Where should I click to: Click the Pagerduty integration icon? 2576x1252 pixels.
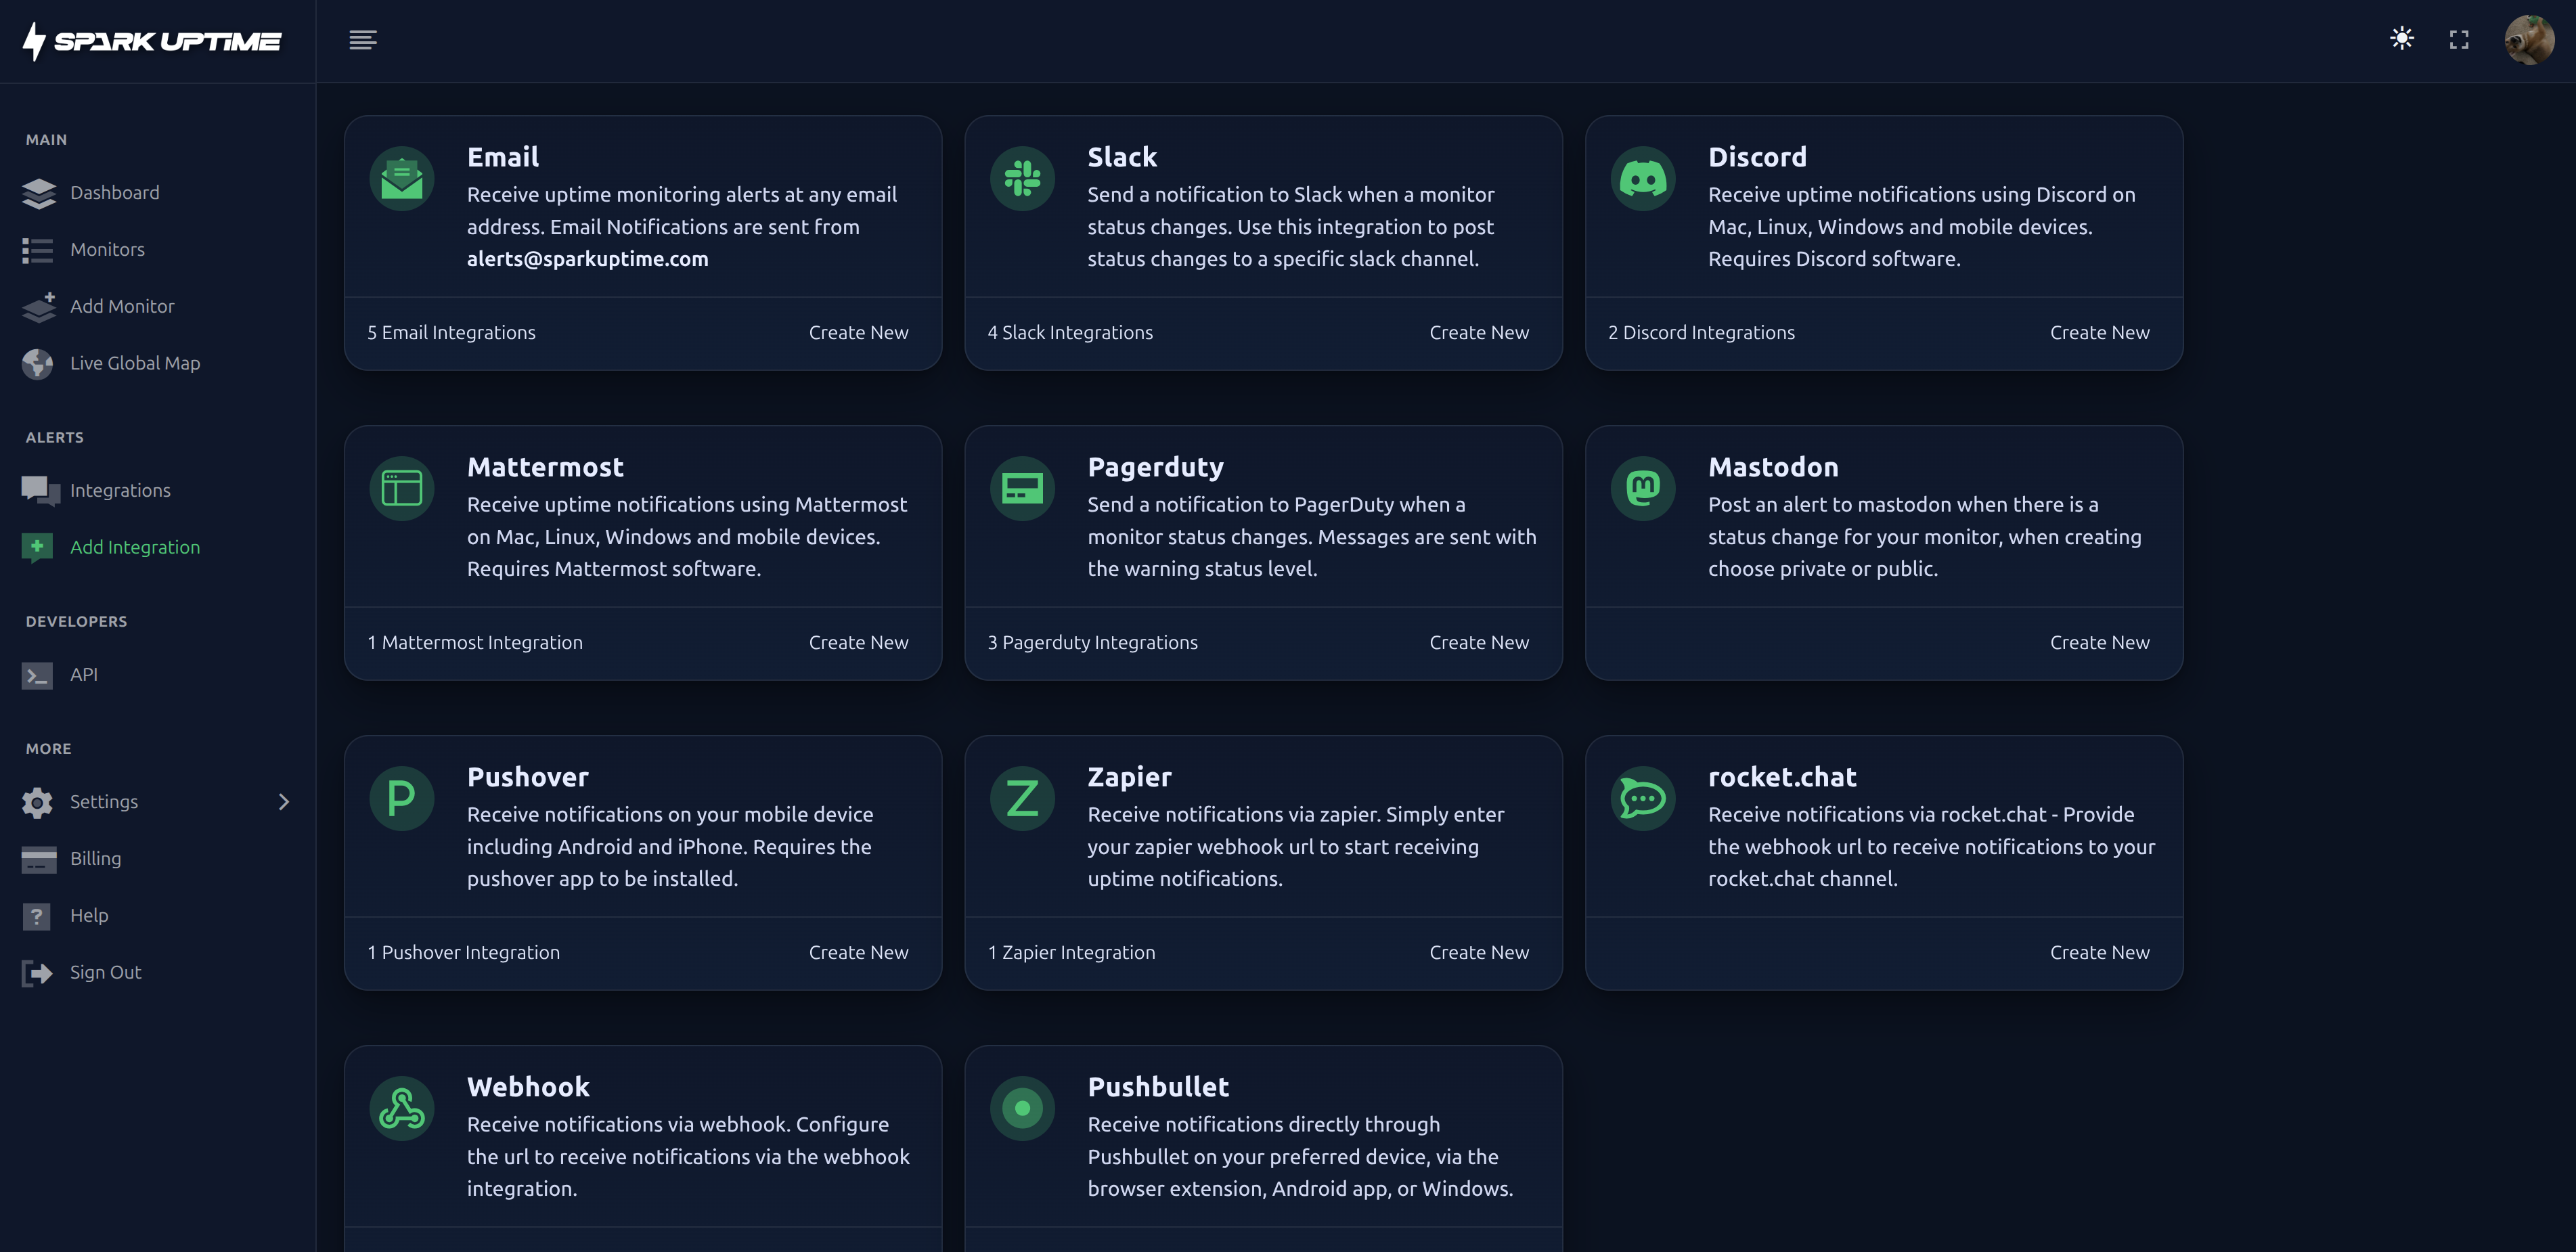coord(1022,489)
